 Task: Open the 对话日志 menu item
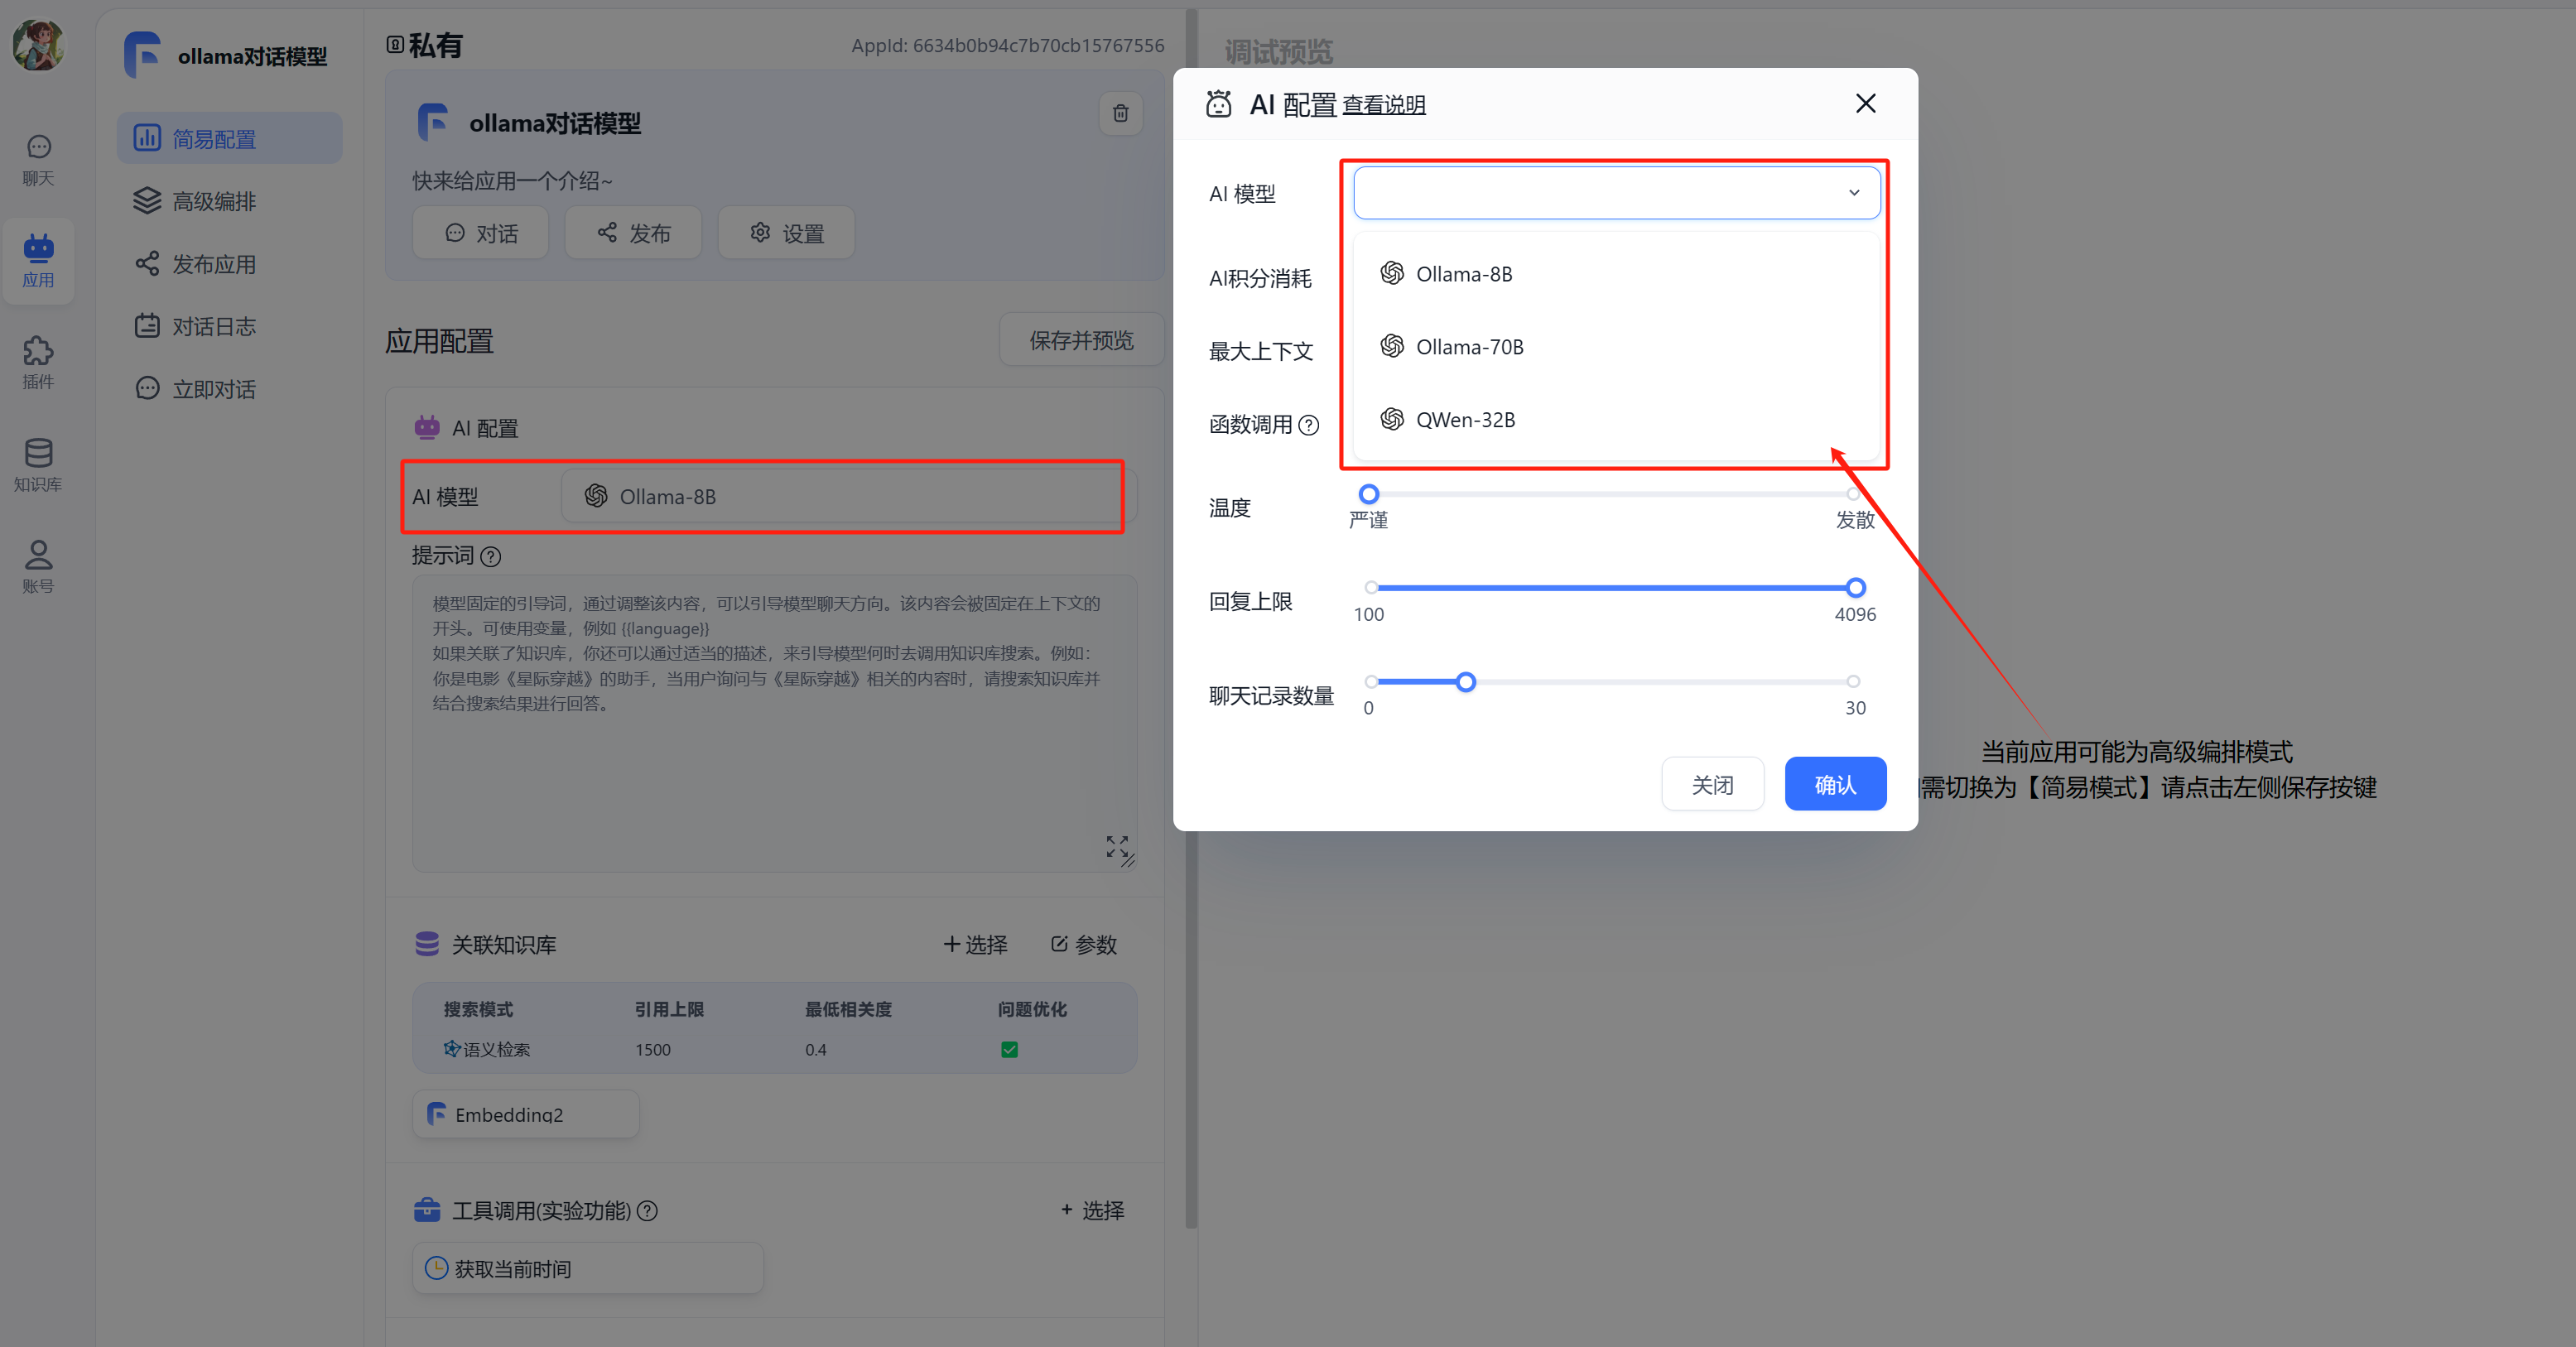213,327
